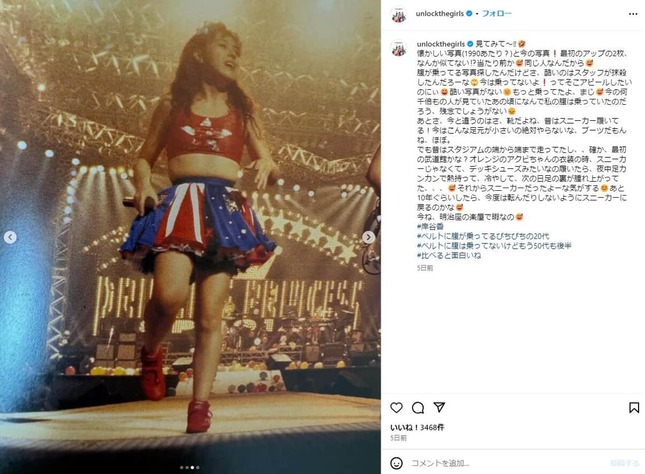This screenshot has height=474, width=645.
Task: Open the hashtag #岸谷香
Action: click(x=430, y=226)
